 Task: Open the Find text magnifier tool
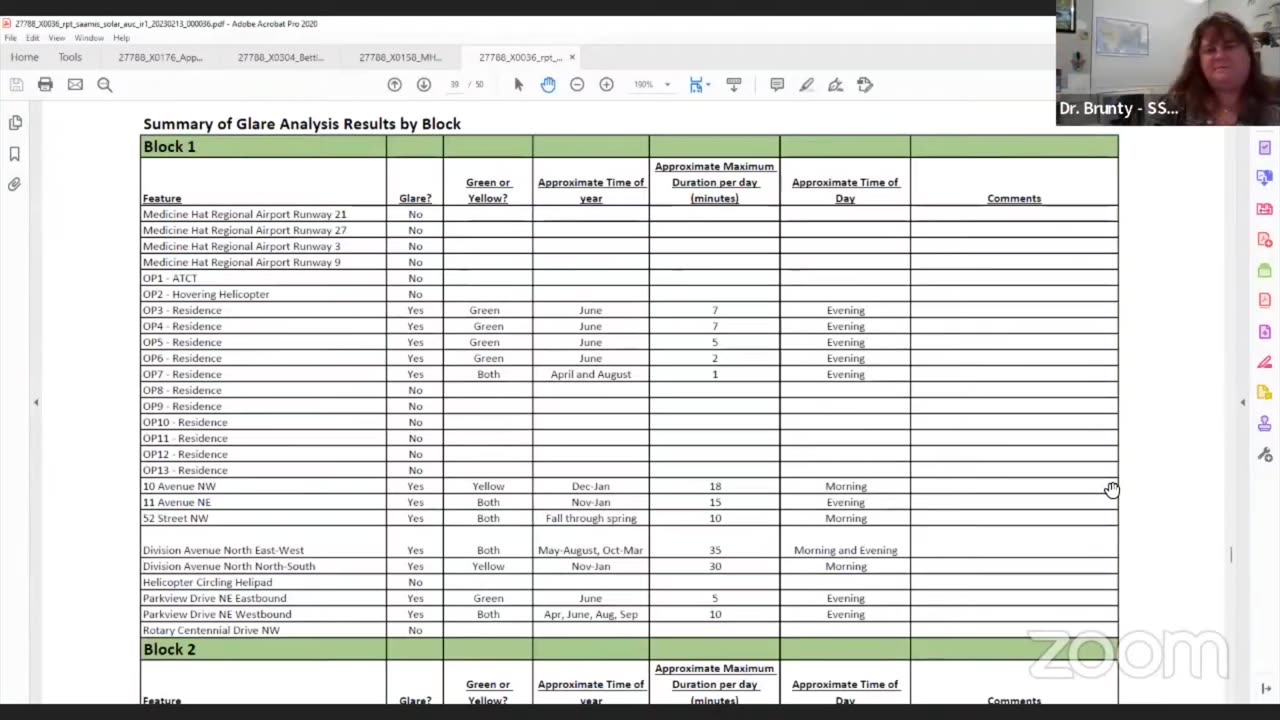pos(104,85)
